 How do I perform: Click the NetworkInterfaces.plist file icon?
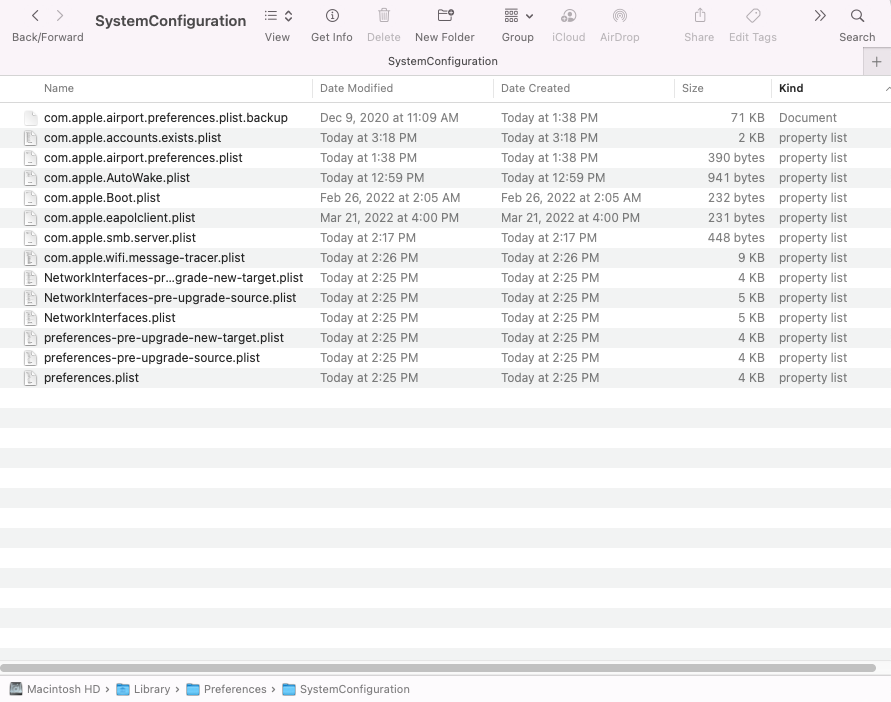click(31, 318)
